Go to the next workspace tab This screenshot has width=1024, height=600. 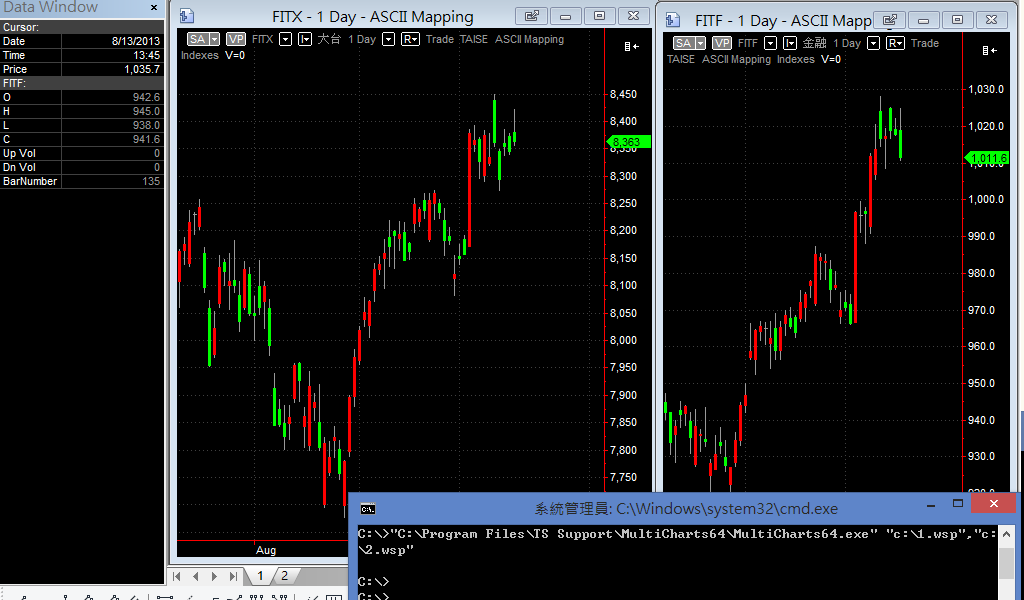point(214,576)
